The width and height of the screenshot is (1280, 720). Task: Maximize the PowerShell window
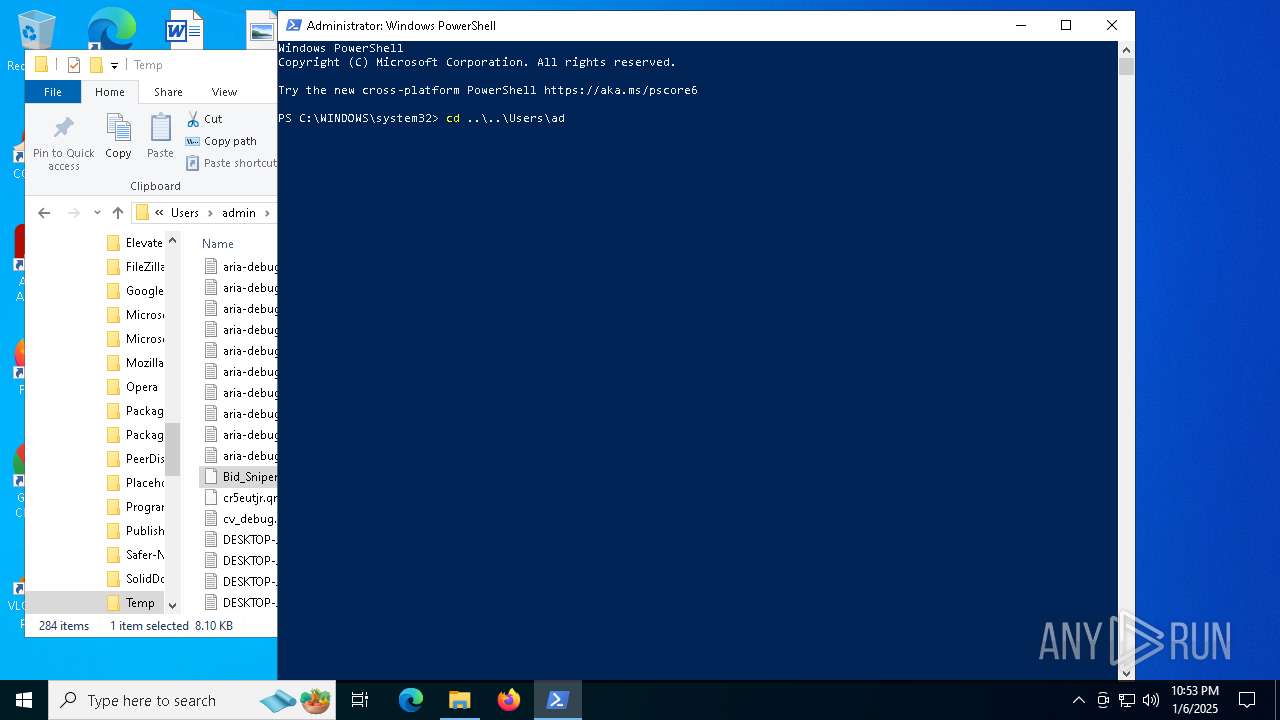point(1066,25)
